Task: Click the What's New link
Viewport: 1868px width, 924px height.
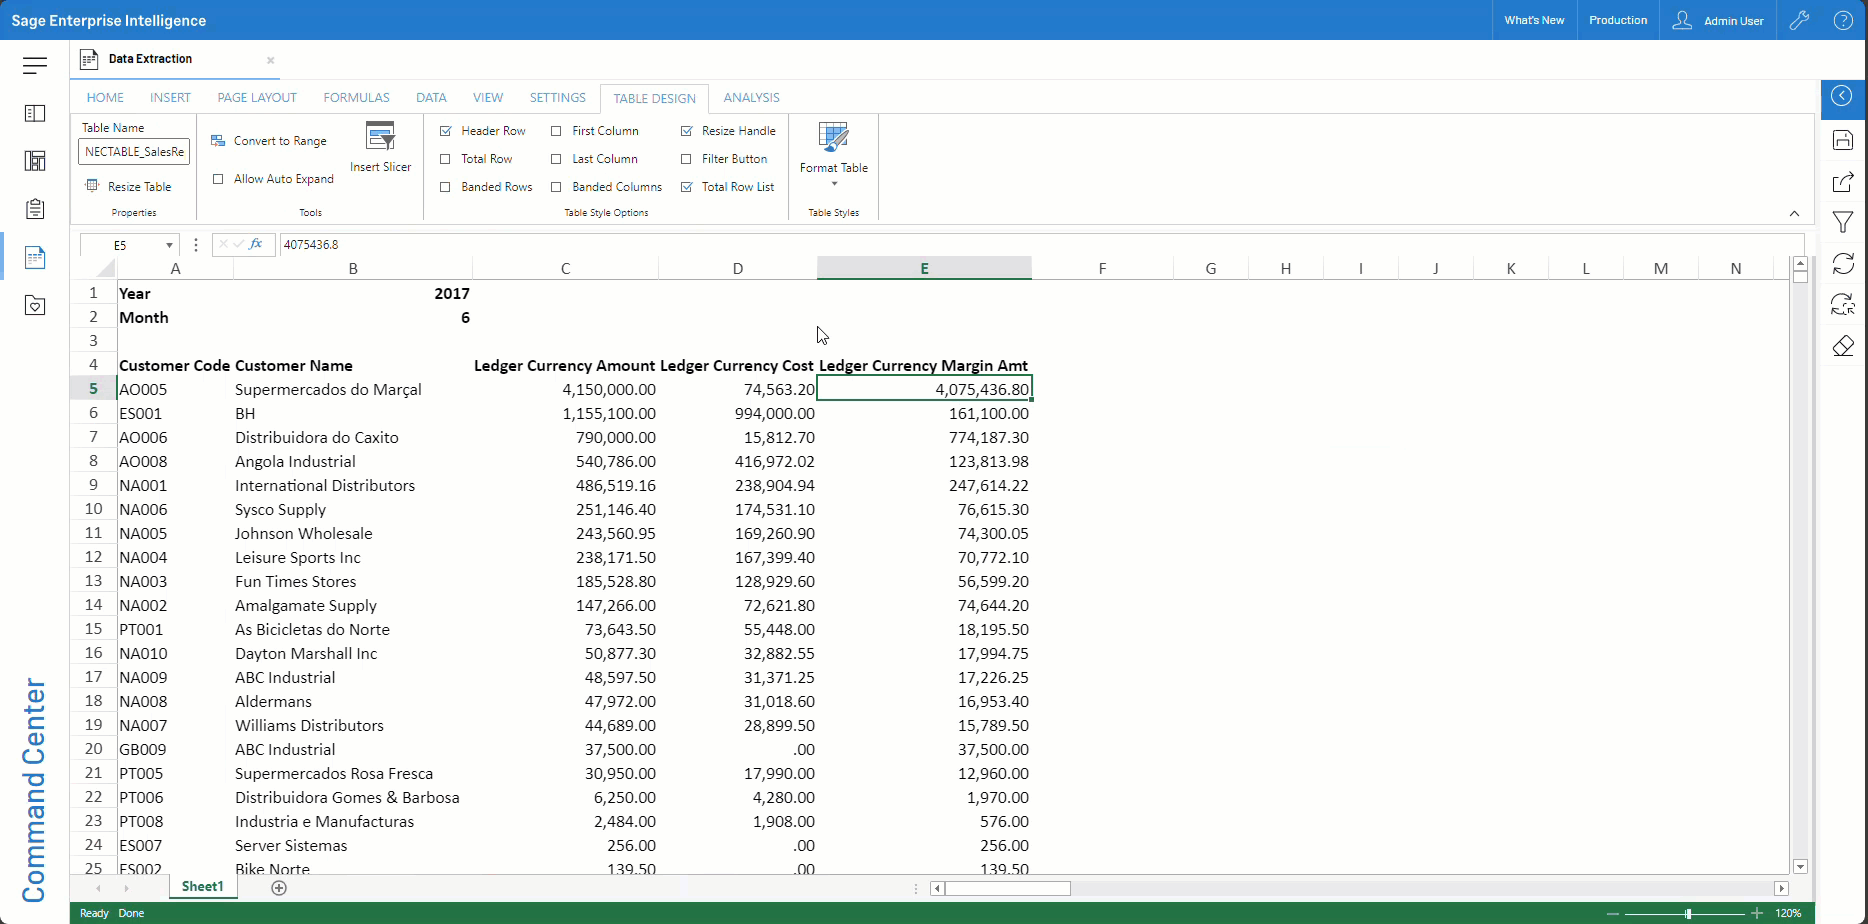Action: 1534,20
